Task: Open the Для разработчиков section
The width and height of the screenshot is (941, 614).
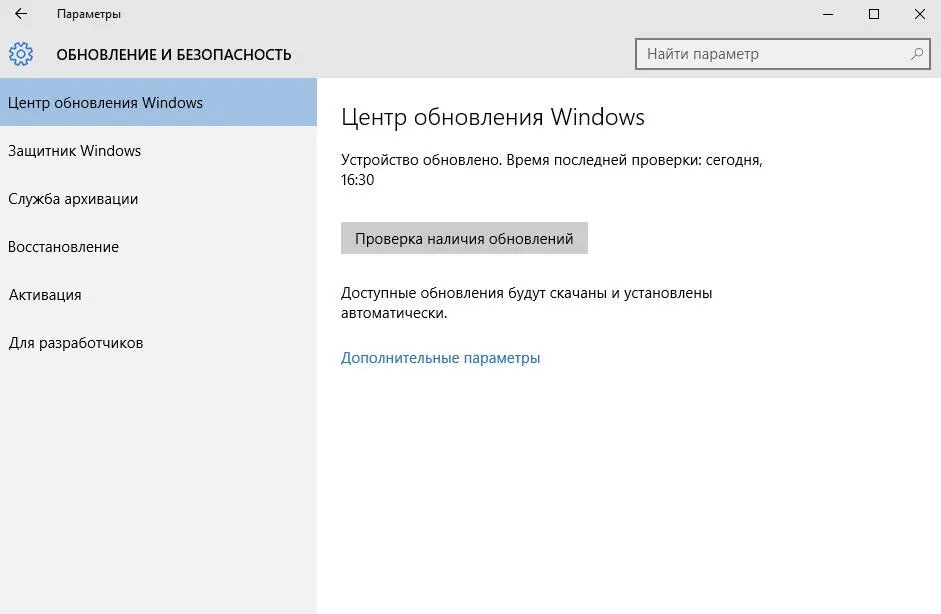Action: (x=76, y=343)
